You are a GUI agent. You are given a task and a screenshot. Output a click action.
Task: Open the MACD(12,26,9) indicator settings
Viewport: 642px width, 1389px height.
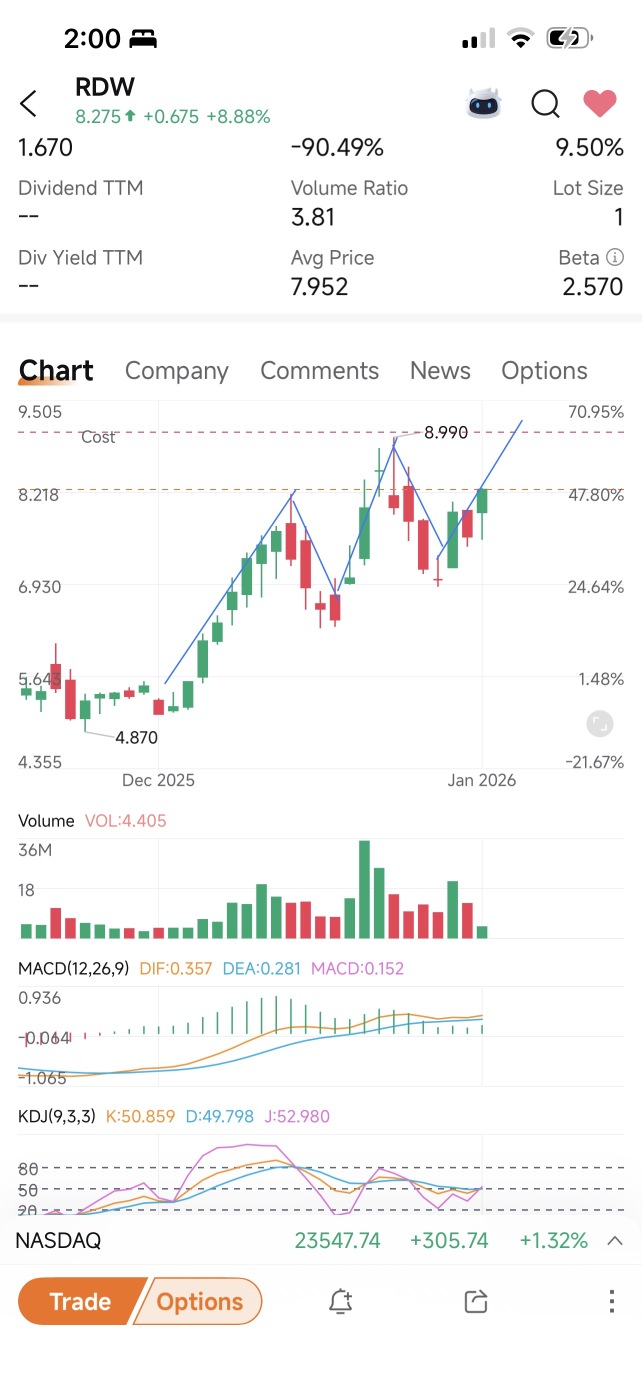74,968
